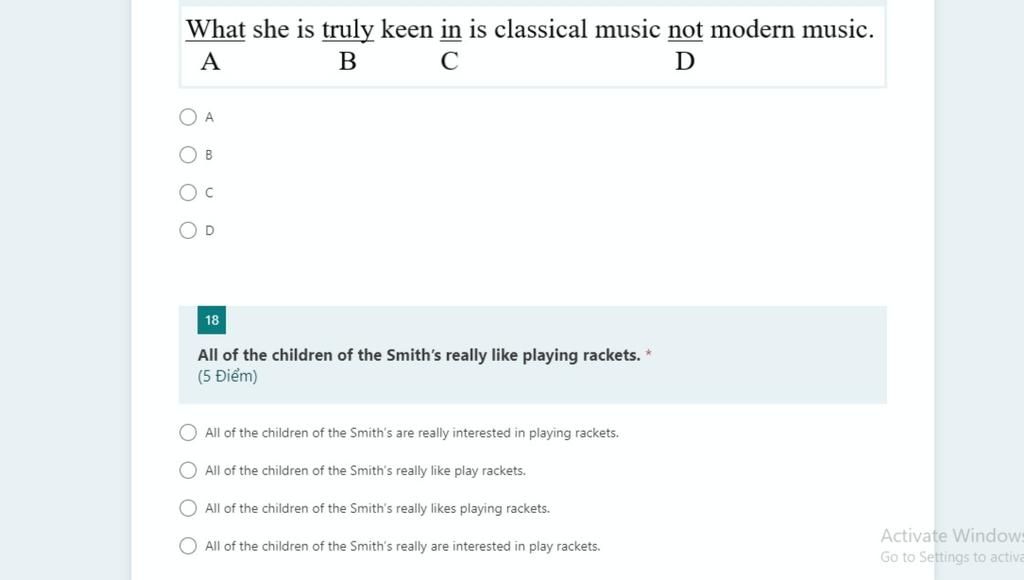
Task: Mark radio option C as answer
Action: (x=188, y=193)
